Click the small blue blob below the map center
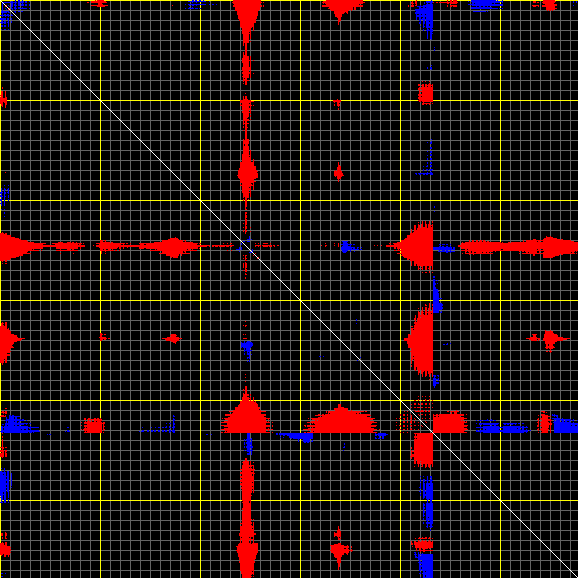 tap(247, 348)
